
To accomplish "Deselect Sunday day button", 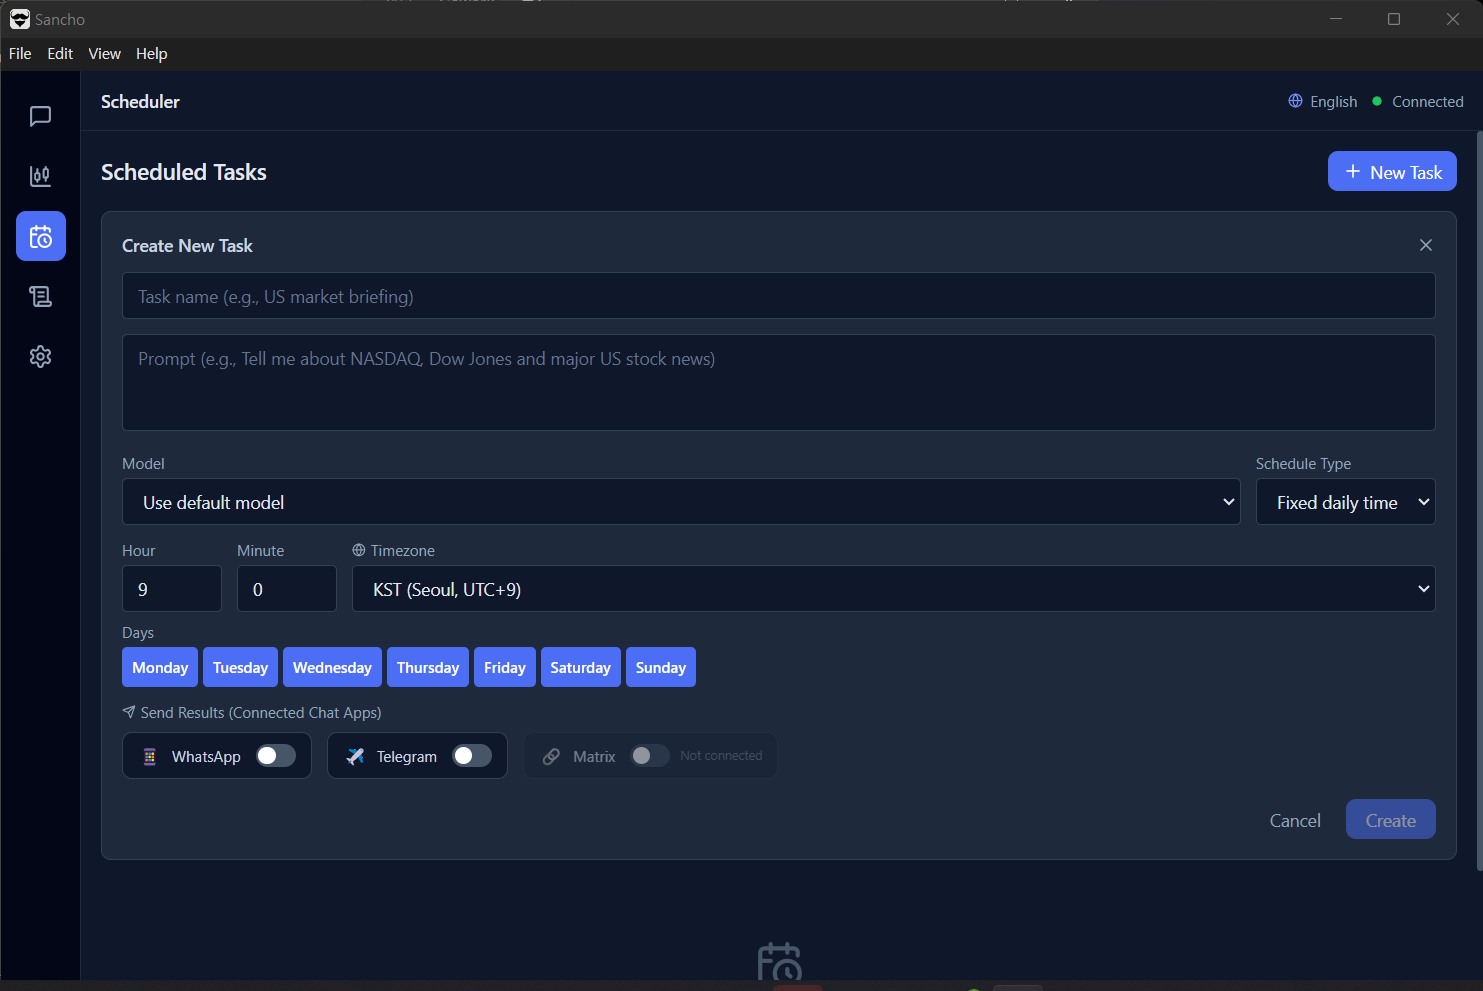I will 661,667.
